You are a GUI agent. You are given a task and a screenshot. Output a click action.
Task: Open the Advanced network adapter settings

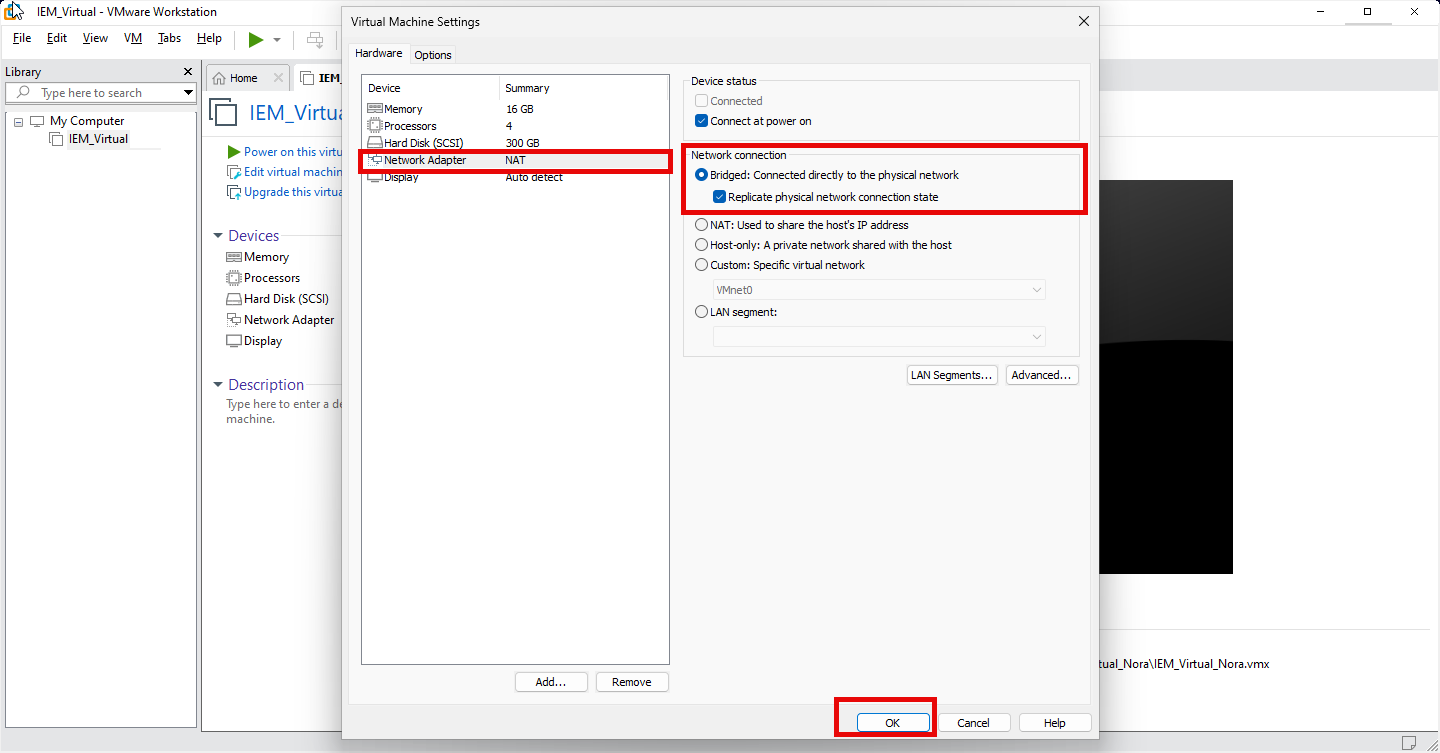(1042, 375)
